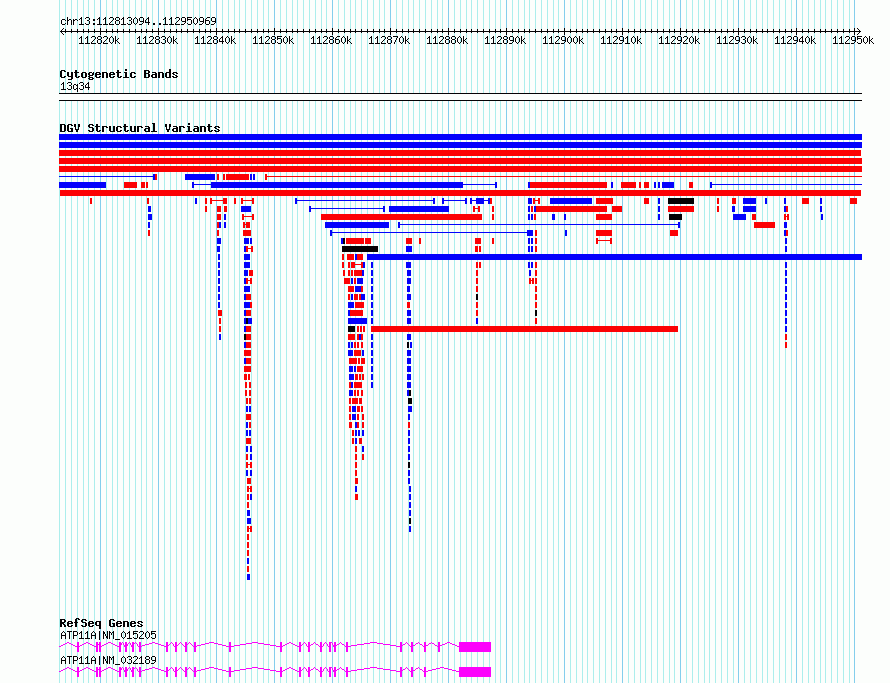The width and height of the screenshot is (890, 683).
Task: Click the 112950k ruler label
Action: click(853, 40)
